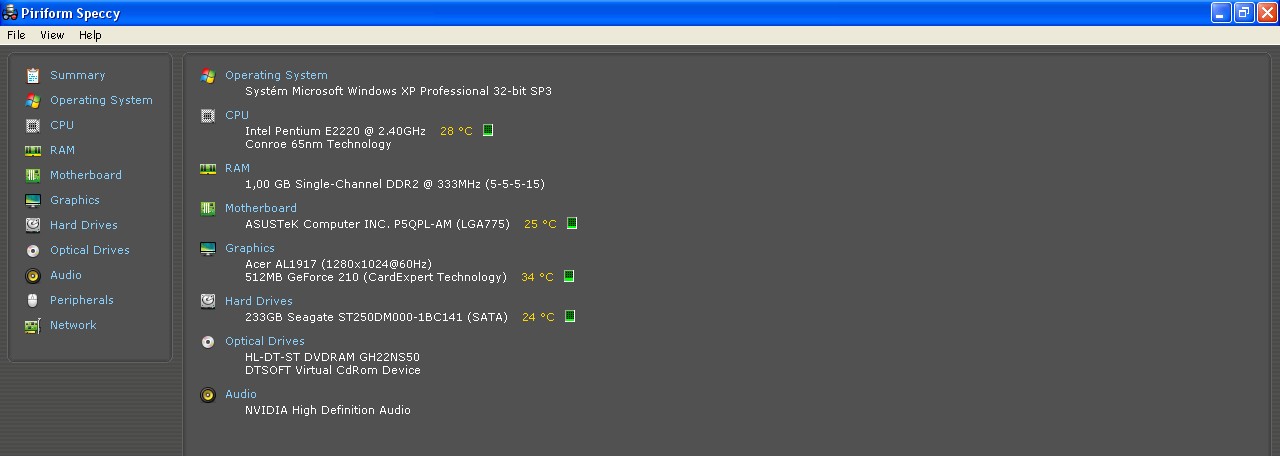Show Hard Drives section from sidebar
This screenshot has height=456, width=1280.
(84, 225)
